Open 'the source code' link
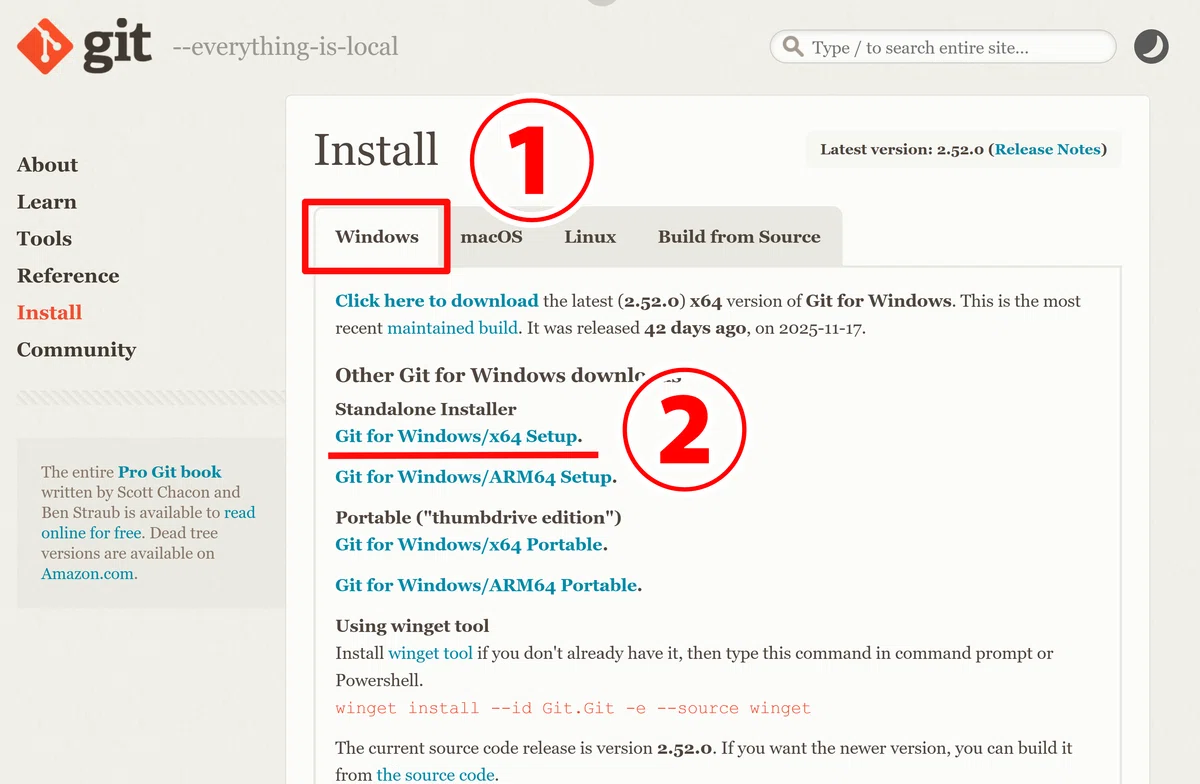This screenshot has height=784, width=1200. click(435, 774)
